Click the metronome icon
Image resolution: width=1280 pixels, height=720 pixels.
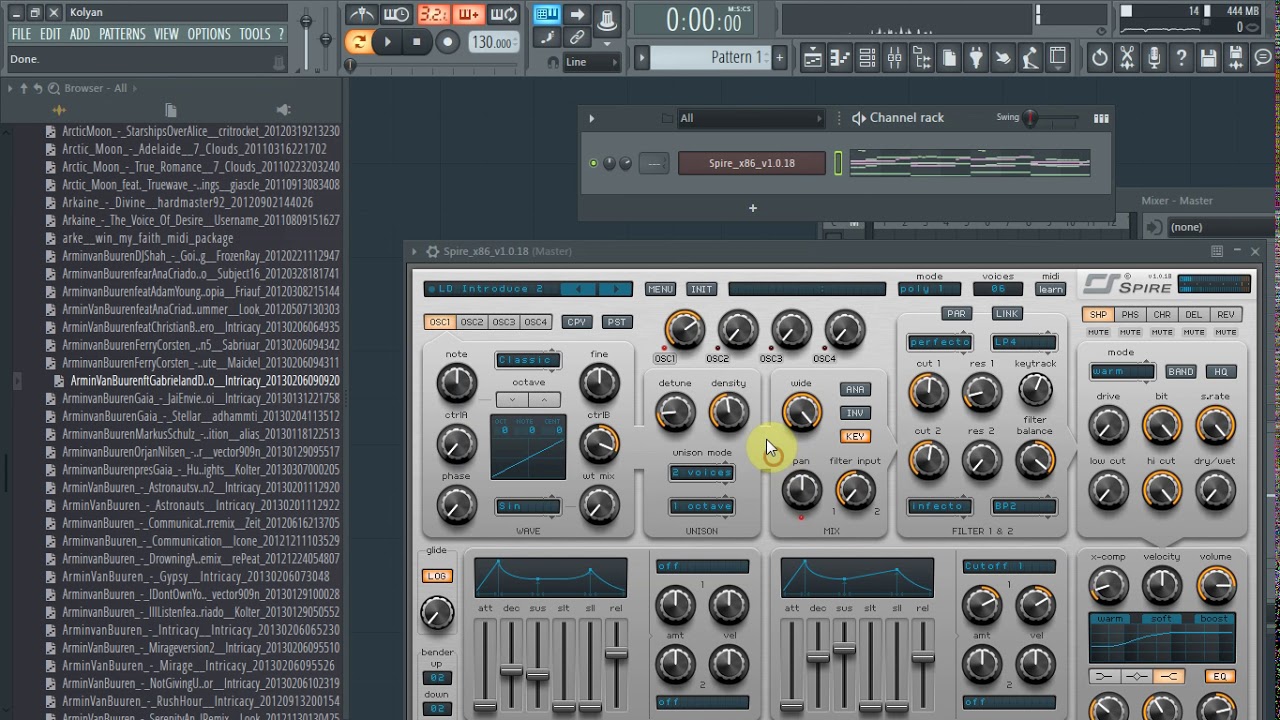coord(361,15)
